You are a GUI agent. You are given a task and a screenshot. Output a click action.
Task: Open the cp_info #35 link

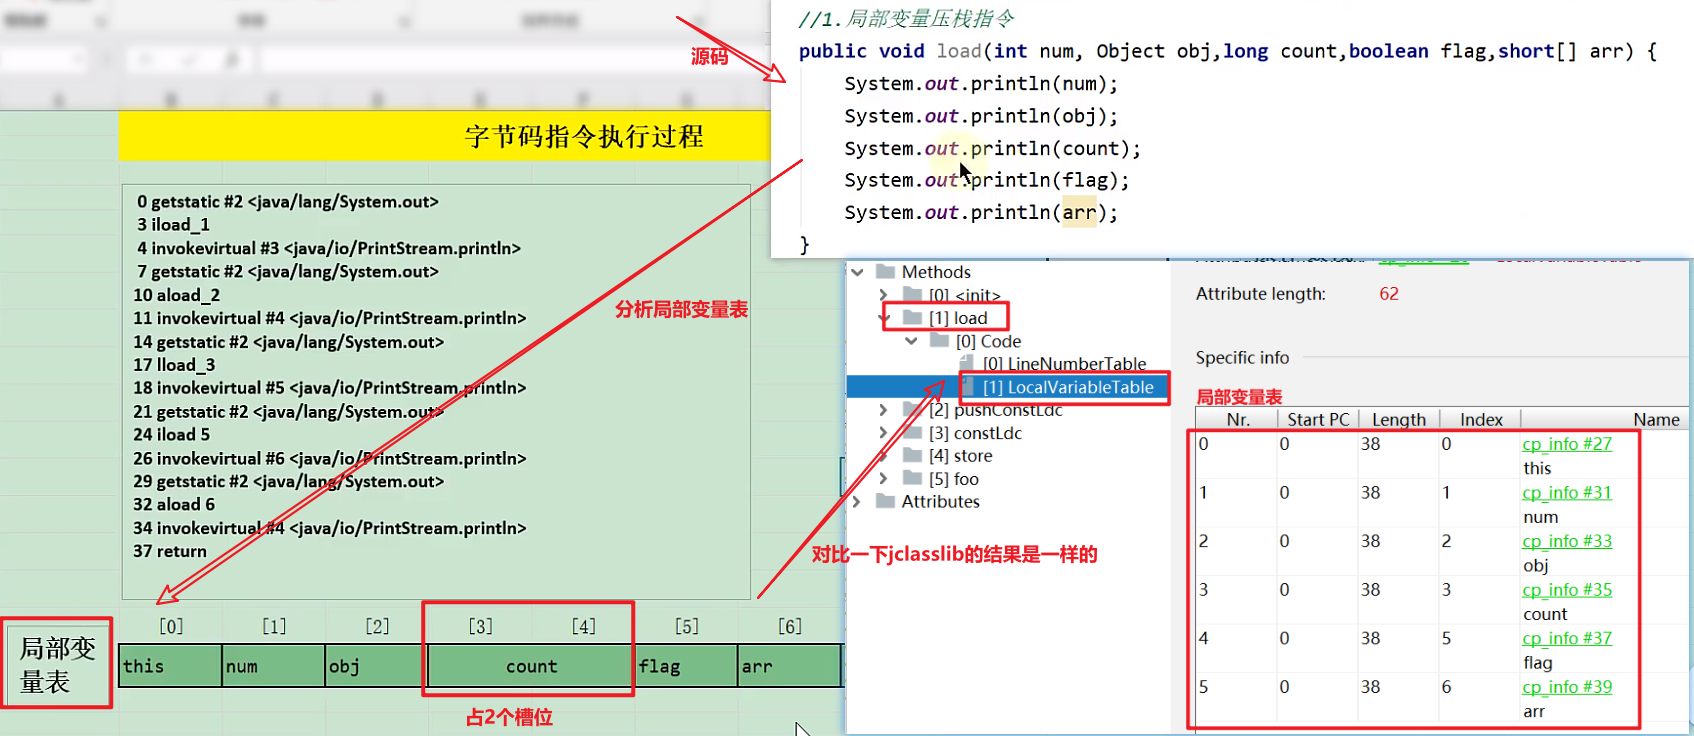1567,590
